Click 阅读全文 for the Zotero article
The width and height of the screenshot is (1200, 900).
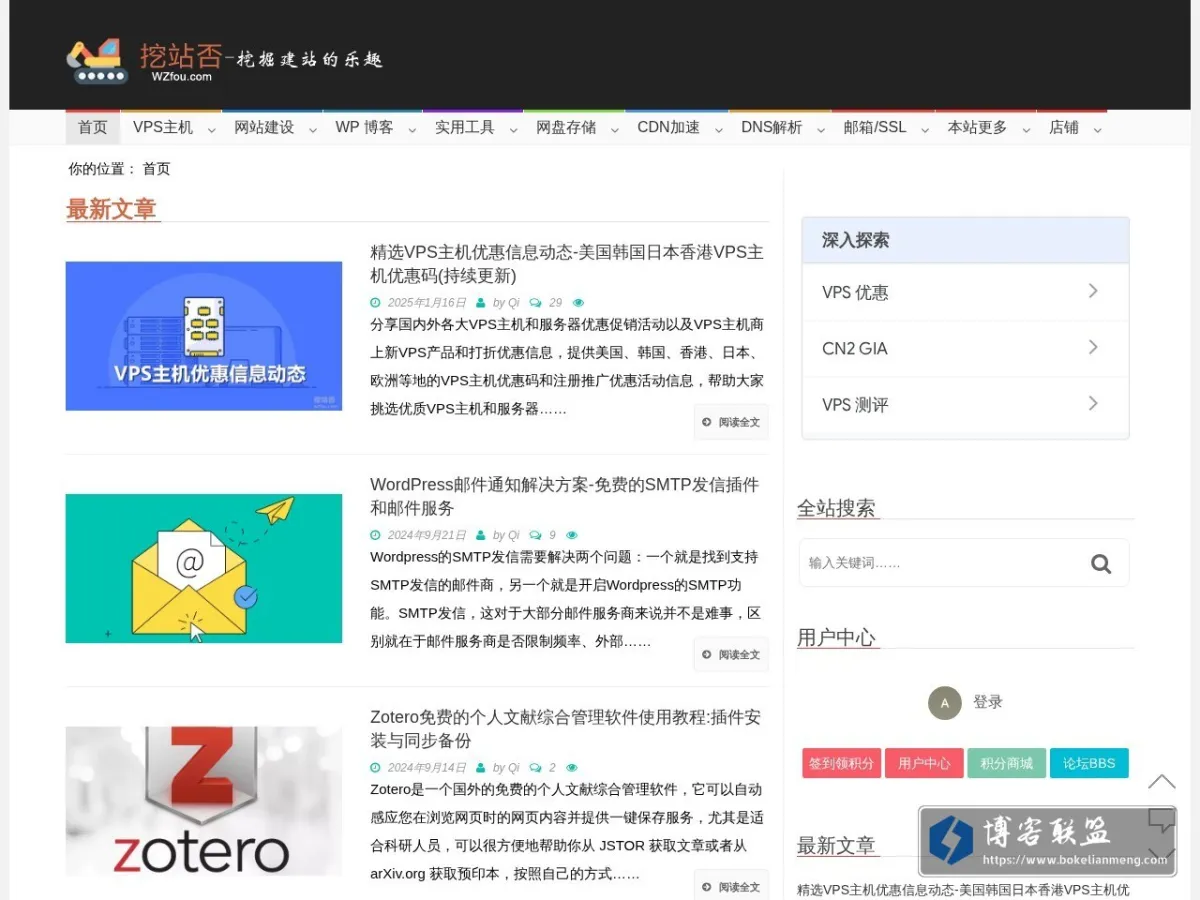click(x=731, y=887)
